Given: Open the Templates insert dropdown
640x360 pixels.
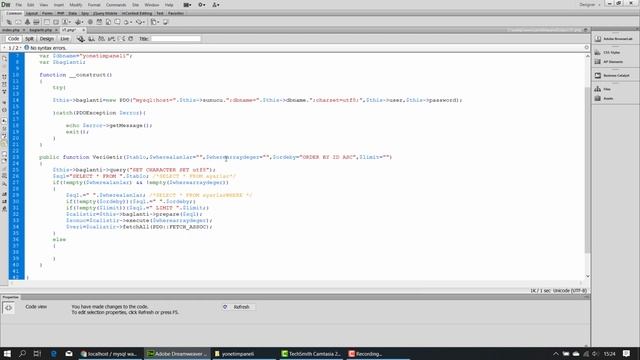Looking at the screenshot, I should coord(154,22).
